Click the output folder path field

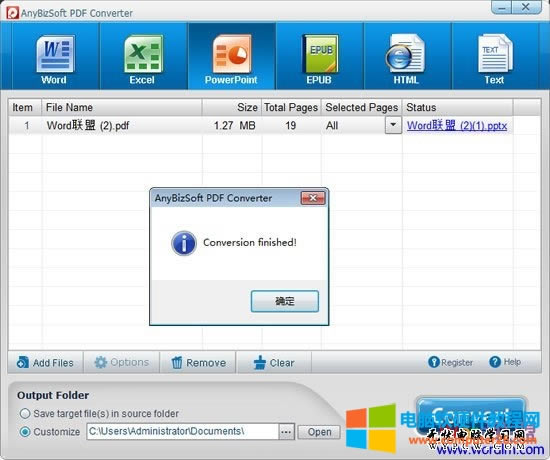(x=182, y=431)
